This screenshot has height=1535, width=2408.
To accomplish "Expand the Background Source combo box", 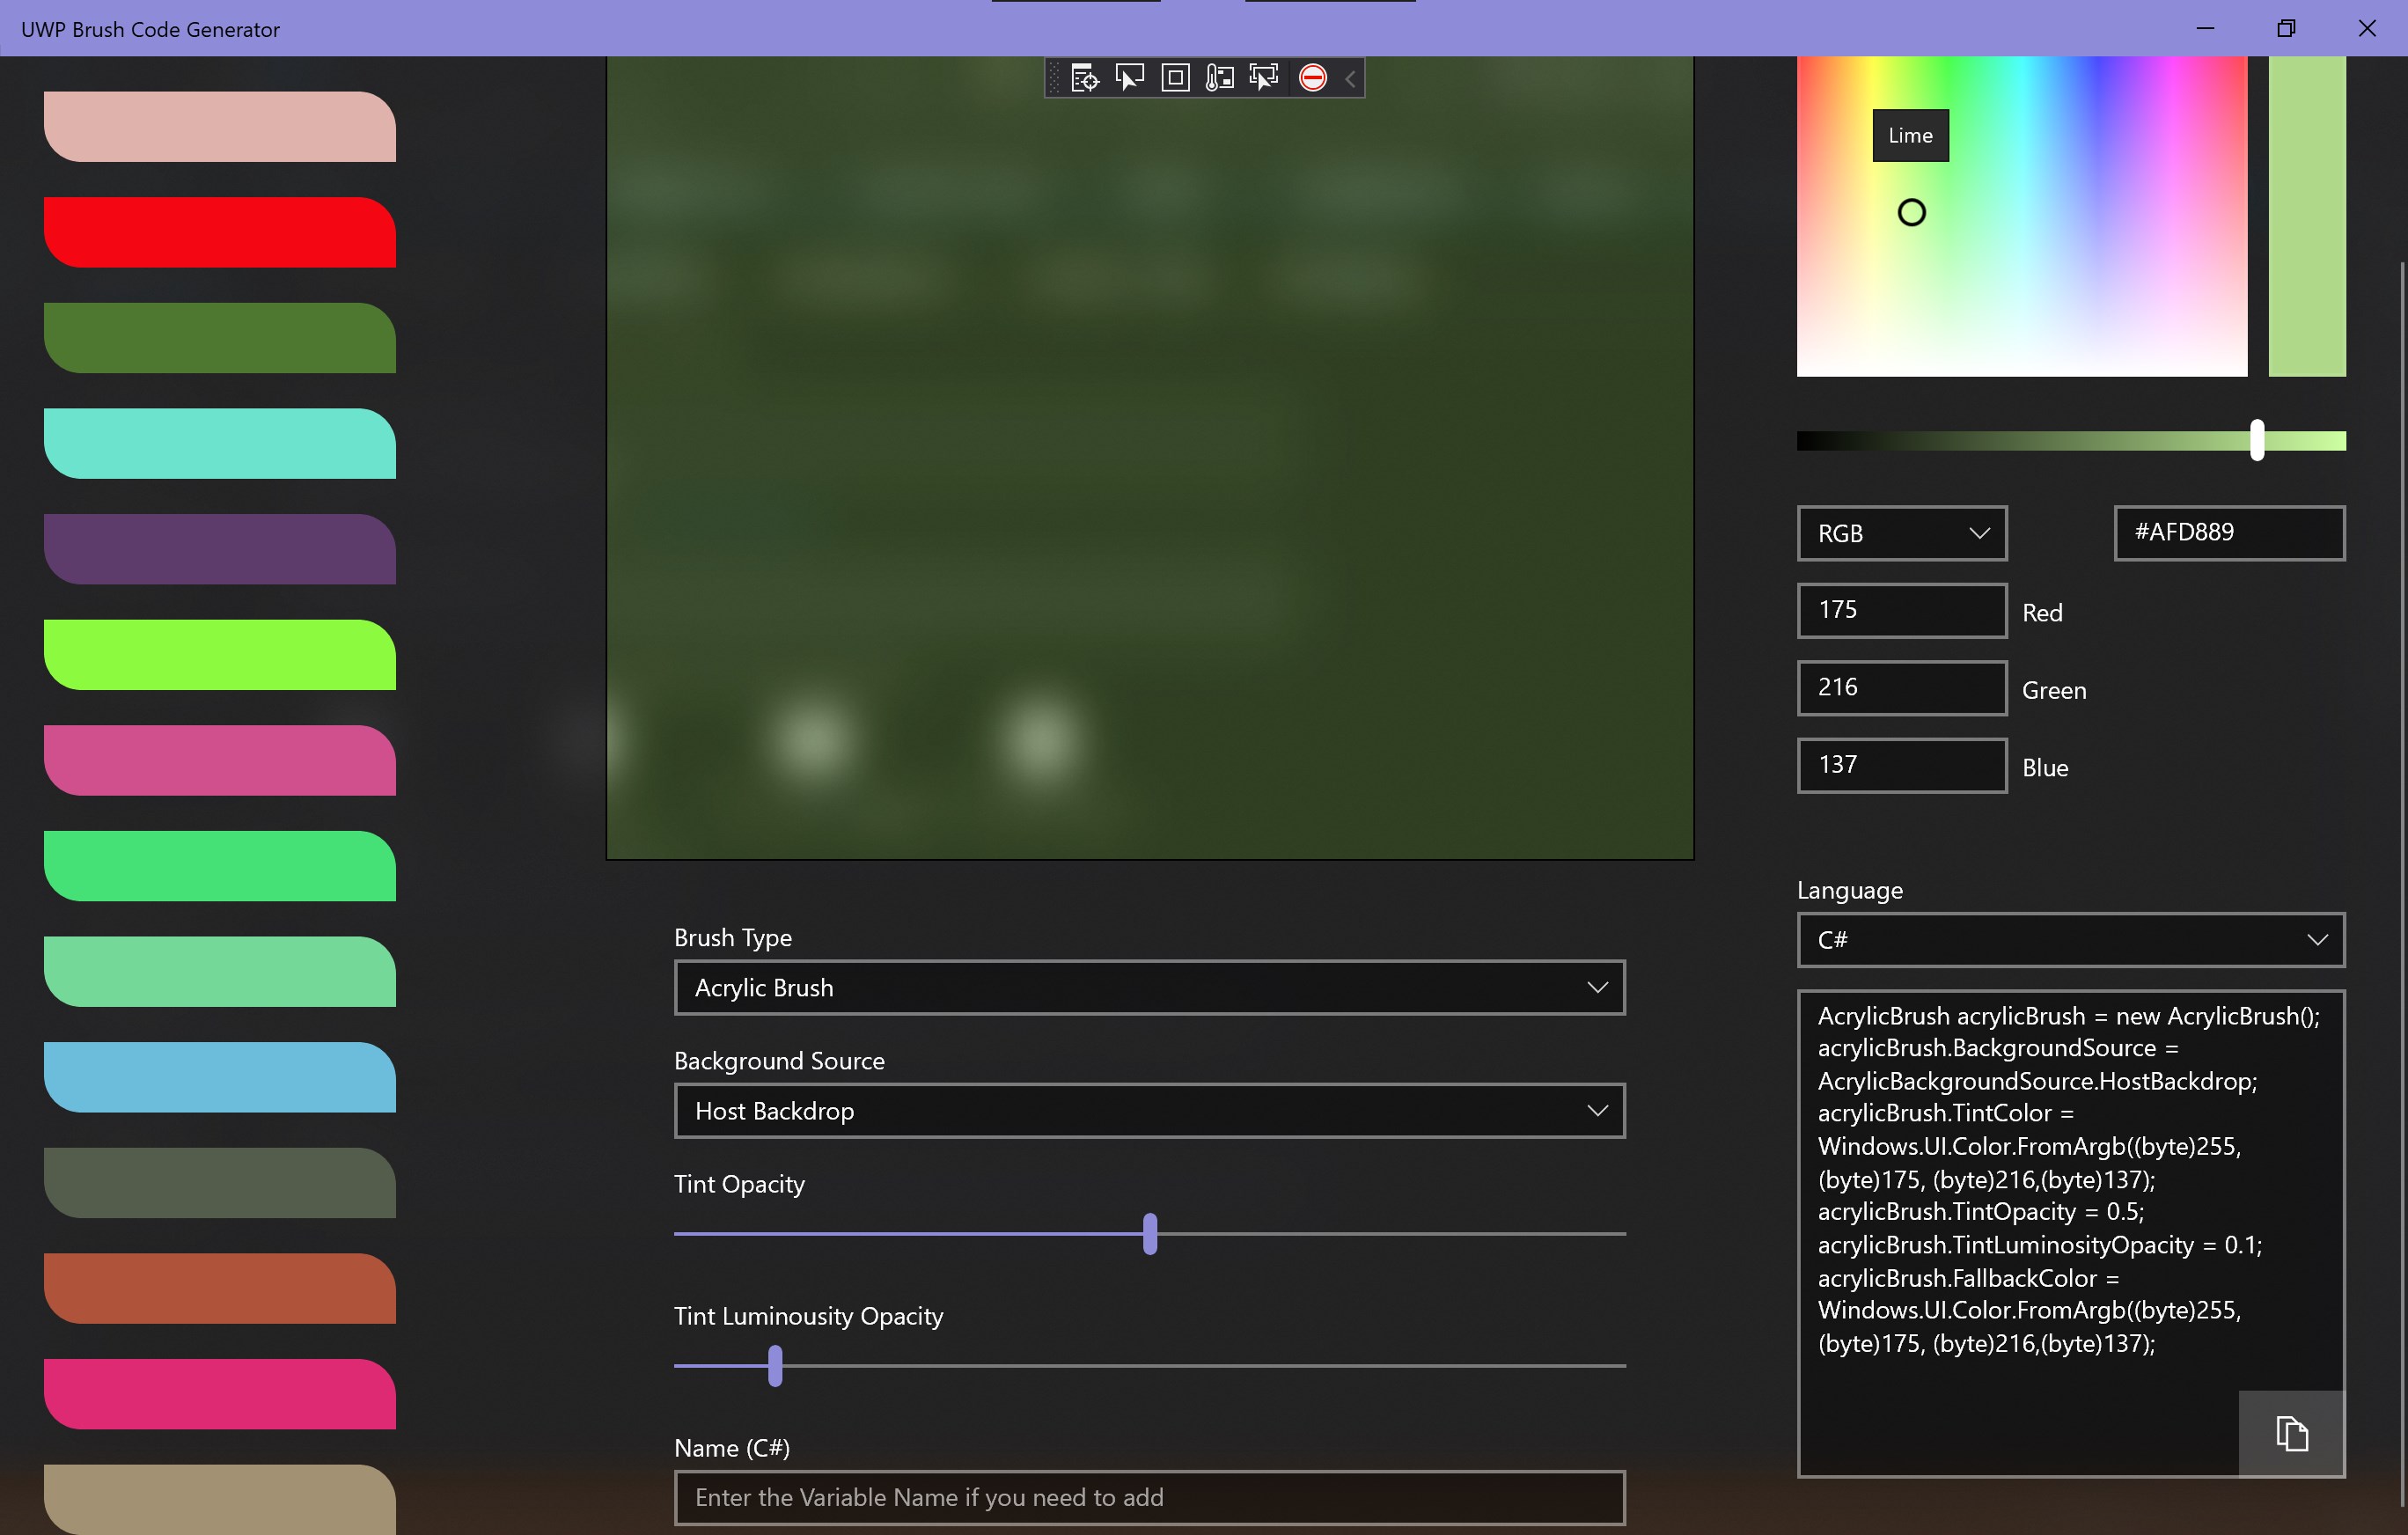I will point(1149,1111).
